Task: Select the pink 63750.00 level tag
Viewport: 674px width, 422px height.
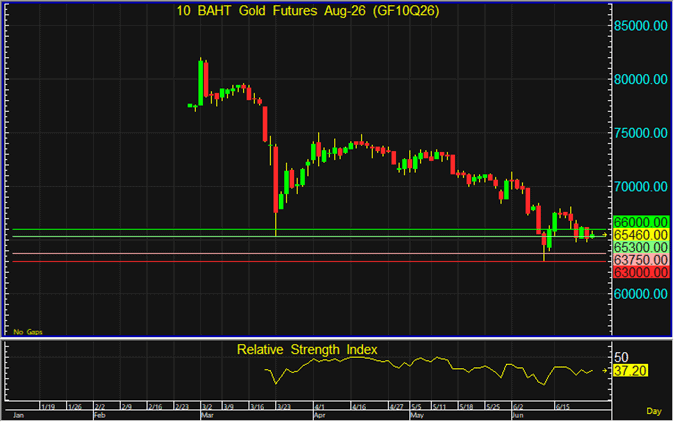Action: (641, 260)
